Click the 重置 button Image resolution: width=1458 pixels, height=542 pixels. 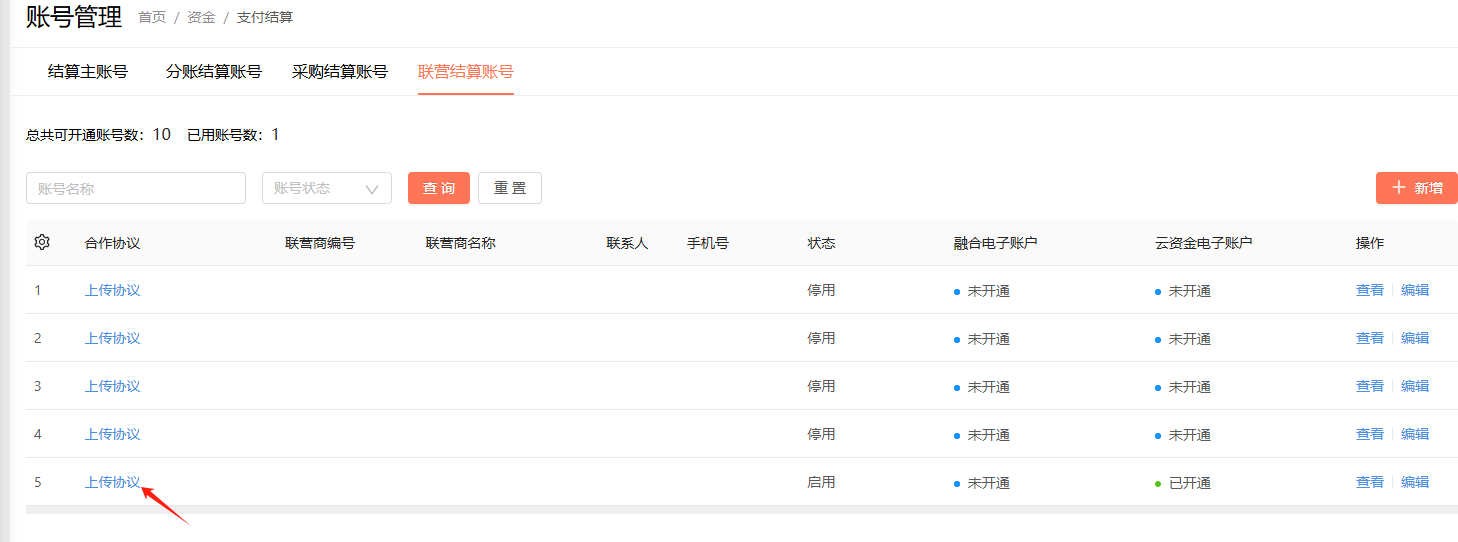[510, 188]
